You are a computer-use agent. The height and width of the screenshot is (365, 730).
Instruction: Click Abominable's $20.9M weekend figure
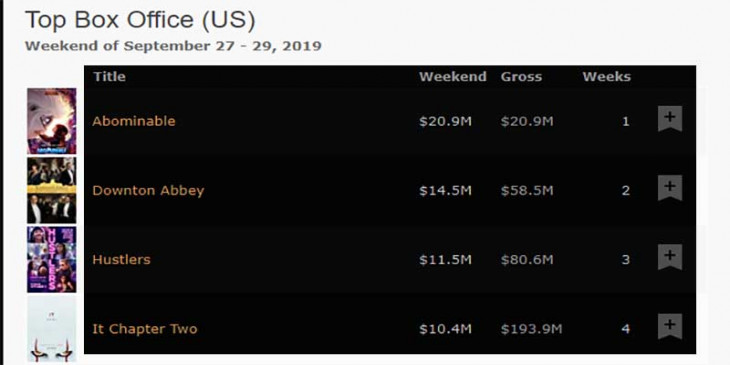point(445,122)
